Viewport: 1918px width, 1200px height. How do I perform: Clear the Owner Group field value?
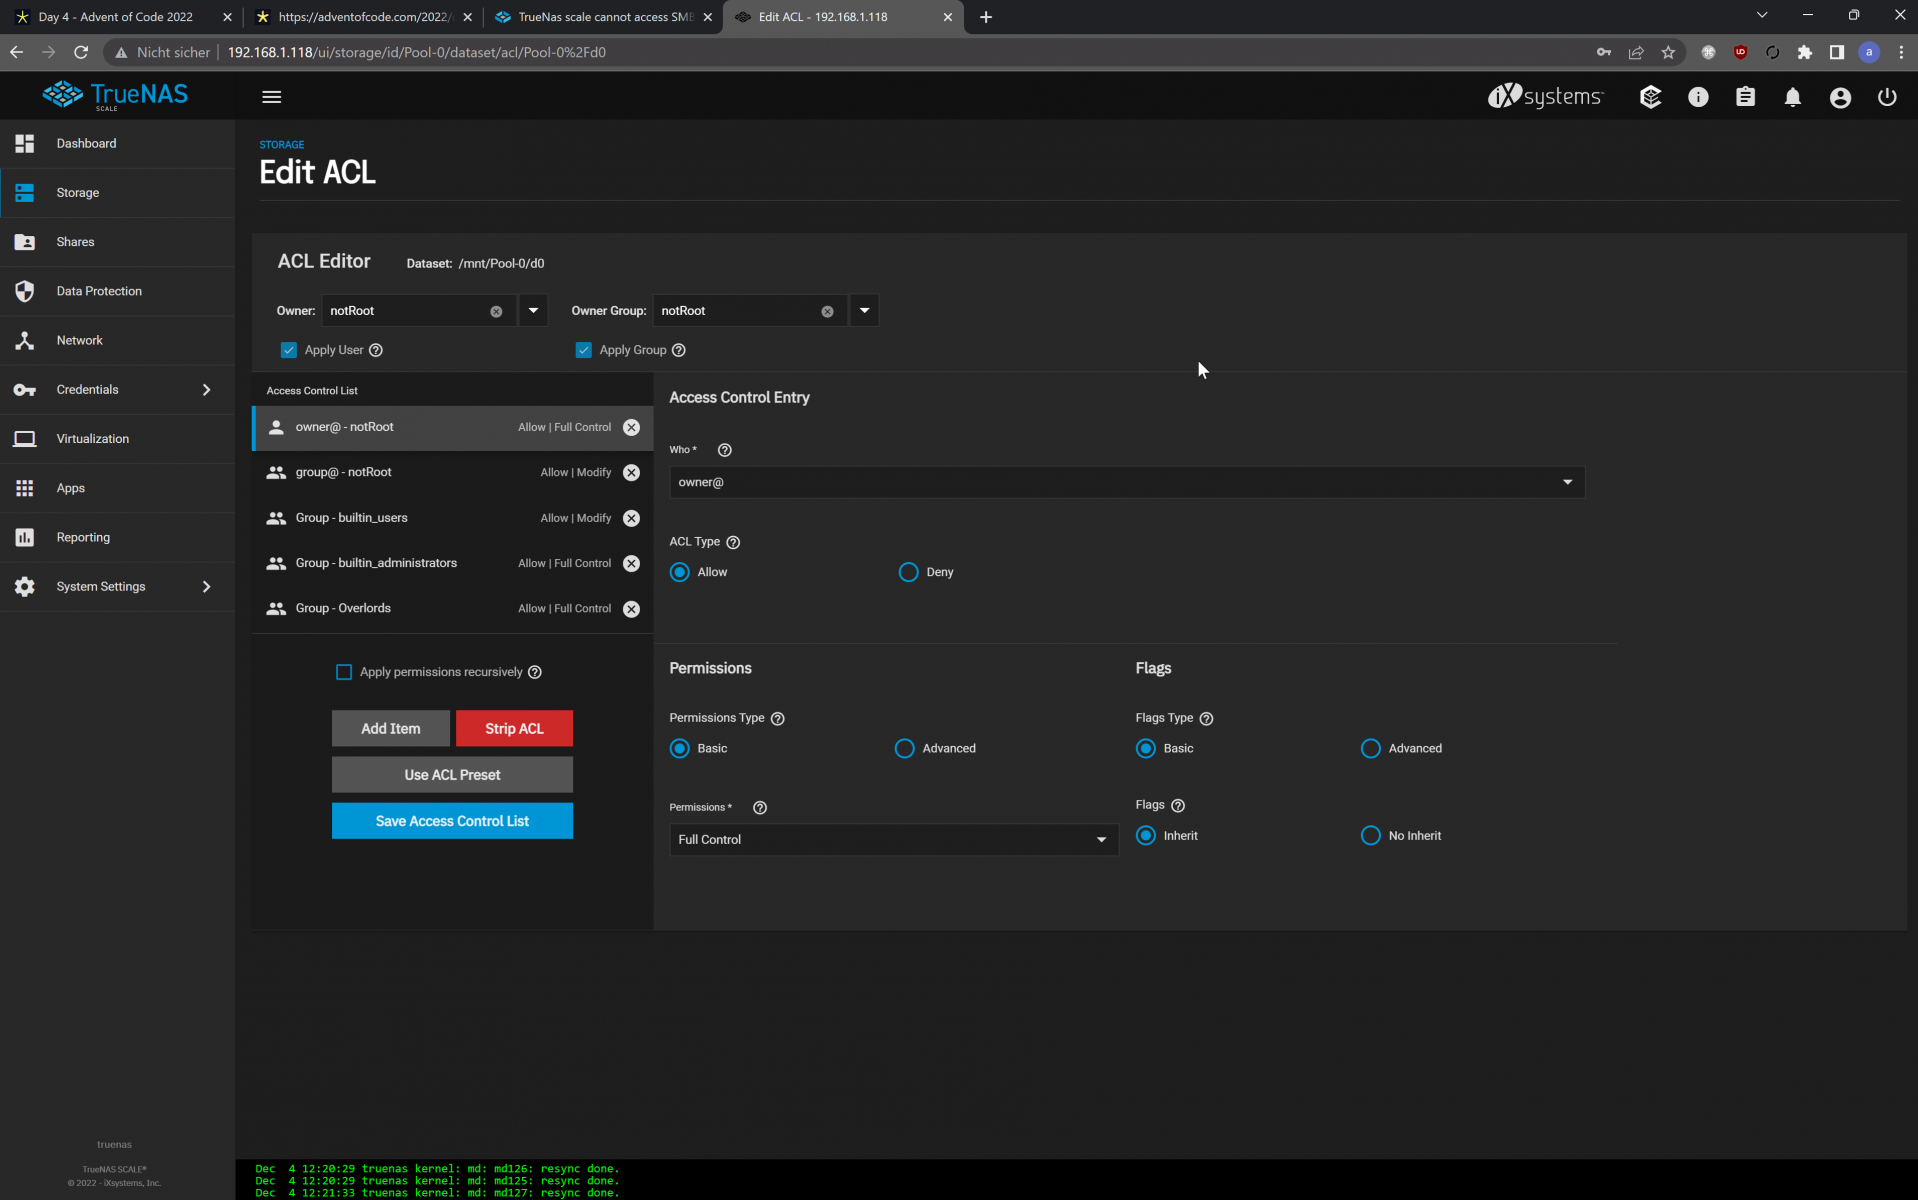(x=827, y=311)
